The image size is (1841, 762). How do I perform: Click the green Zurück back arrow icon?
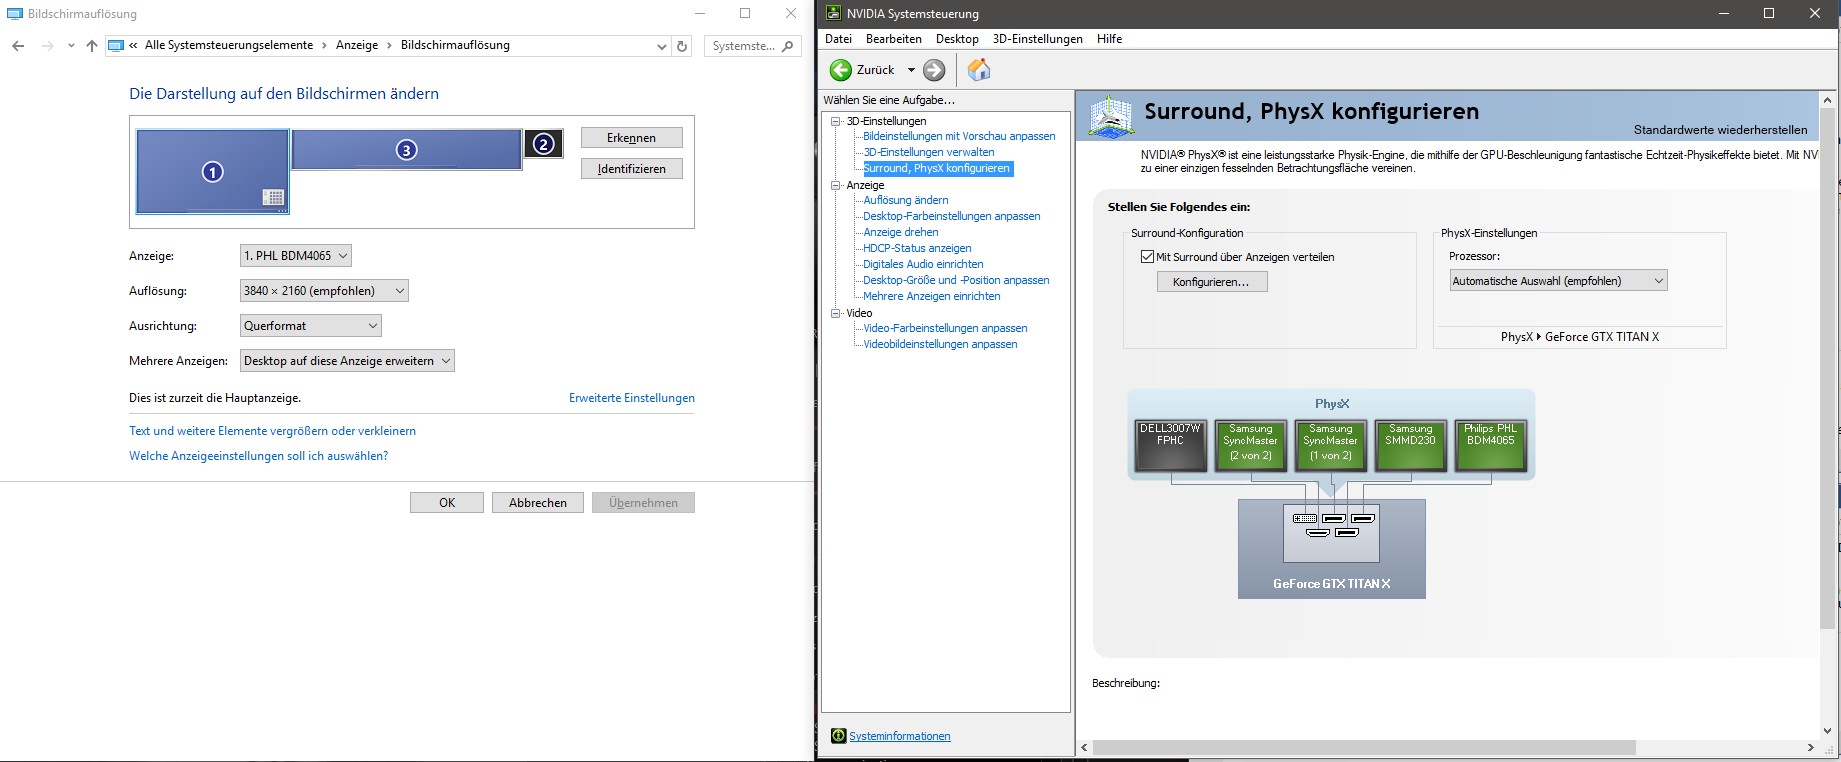[841, 70]
